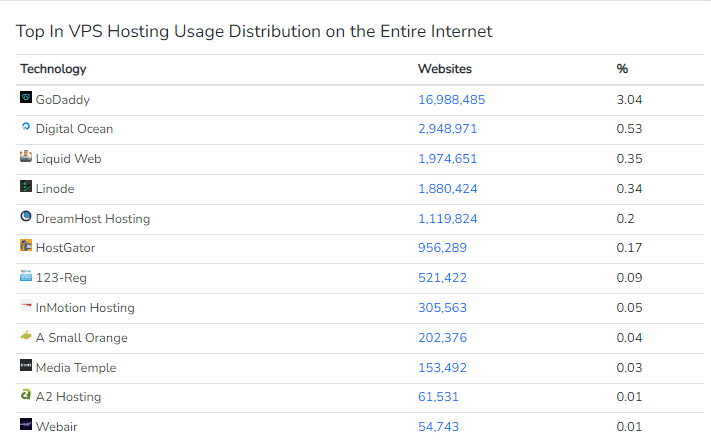The height and width of the screenshot is (441, 711).
Task: Click the Linode percentage 0.34
Action: 629,189
